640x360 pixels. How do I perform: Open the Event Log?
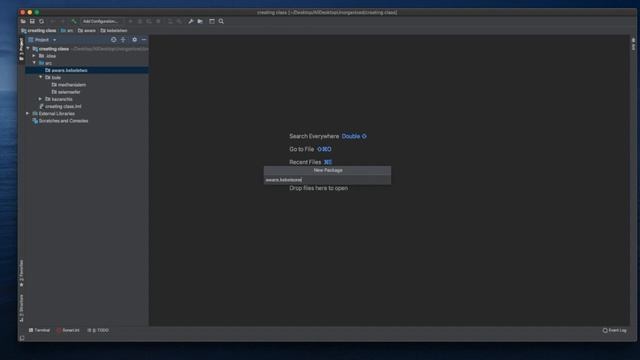(x=615, y=330)
